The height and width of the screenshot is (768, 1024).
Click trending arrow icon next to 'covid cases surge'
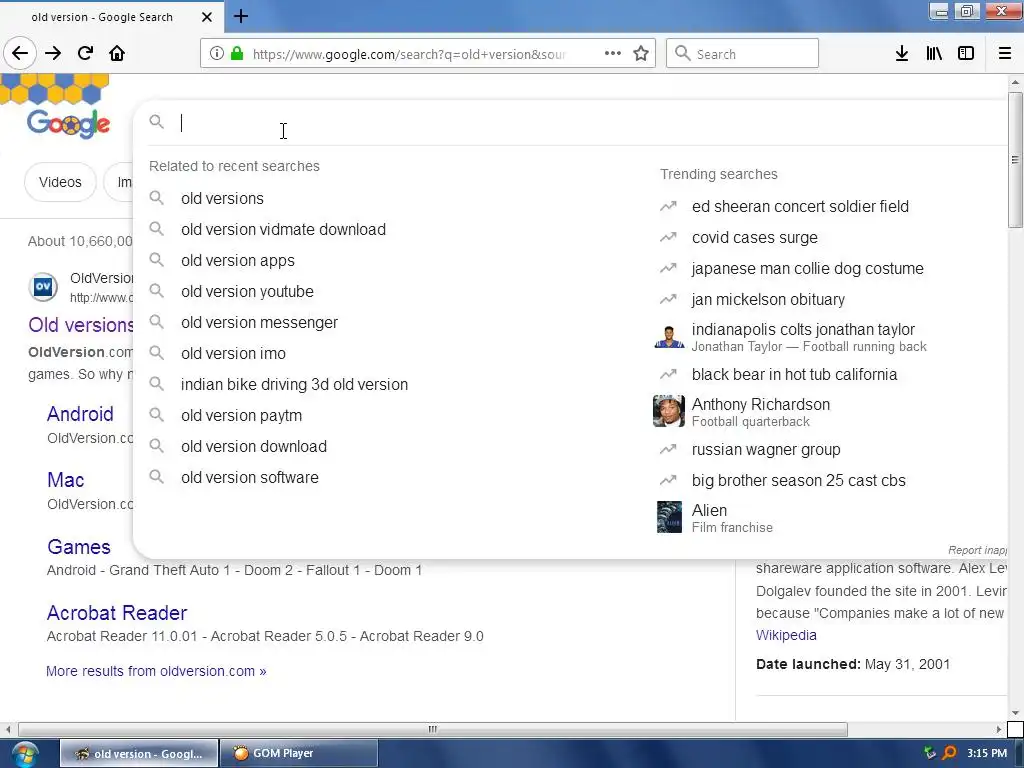(668, 238)
